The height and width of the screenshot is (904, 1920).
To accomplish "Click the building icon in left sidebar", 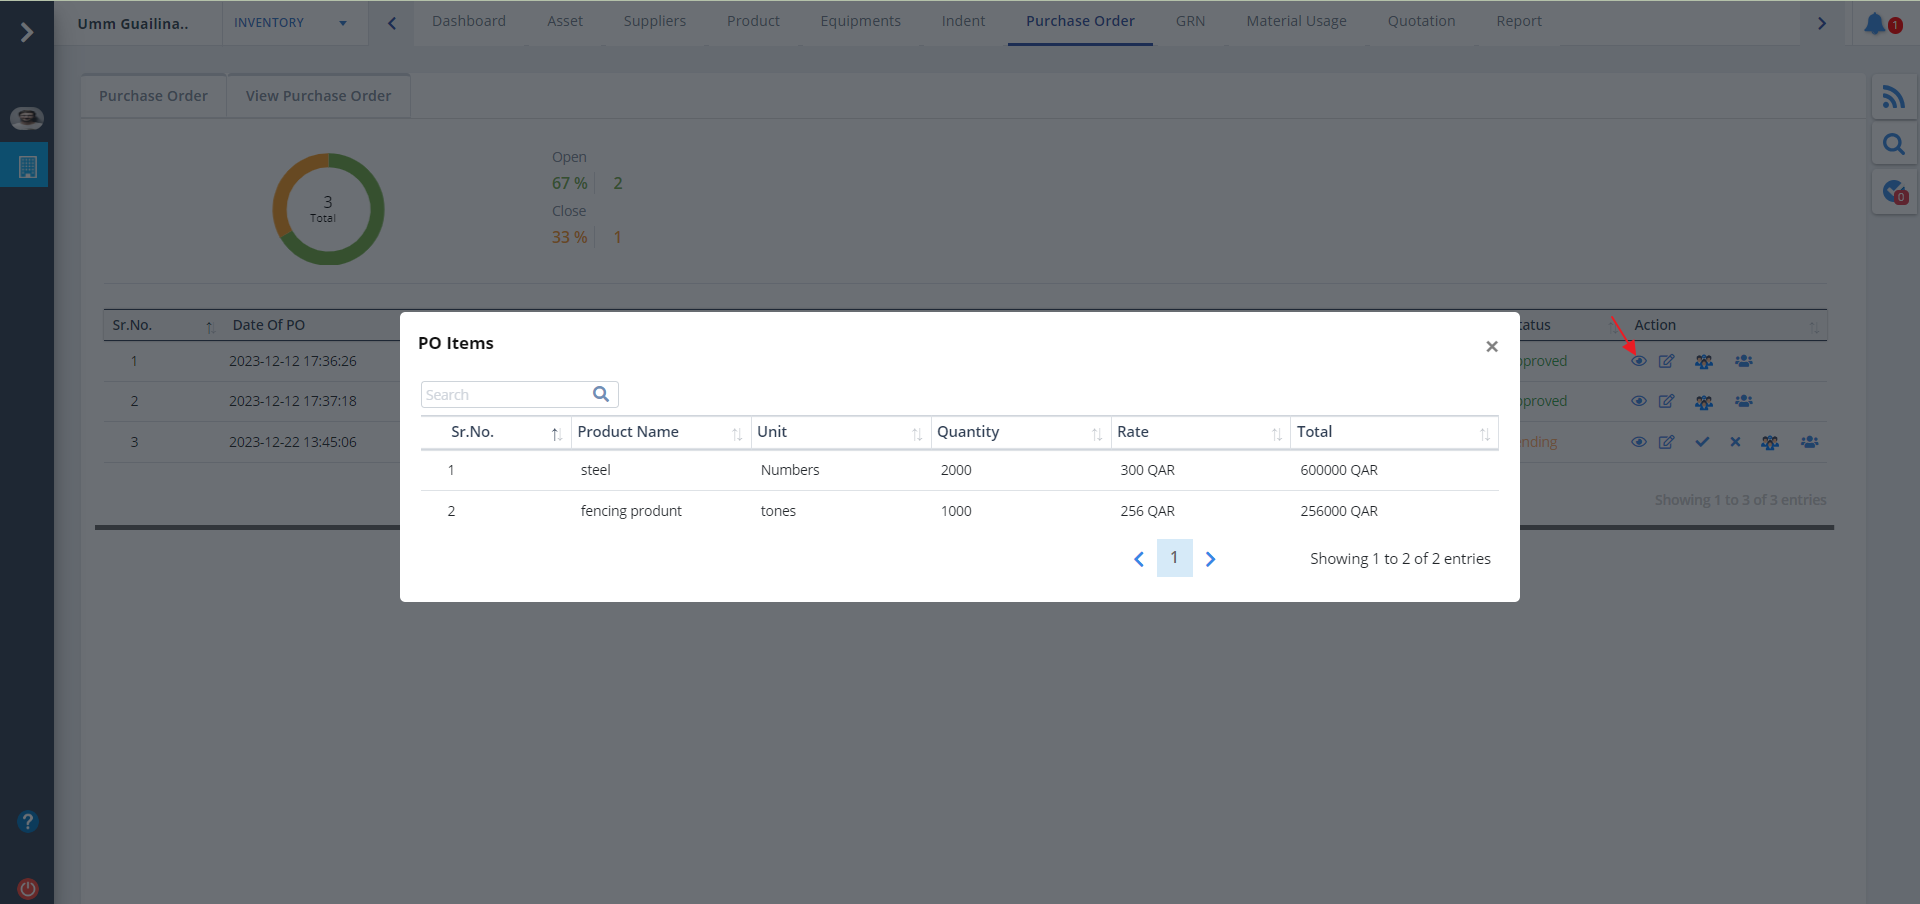I will pos(28,167).
